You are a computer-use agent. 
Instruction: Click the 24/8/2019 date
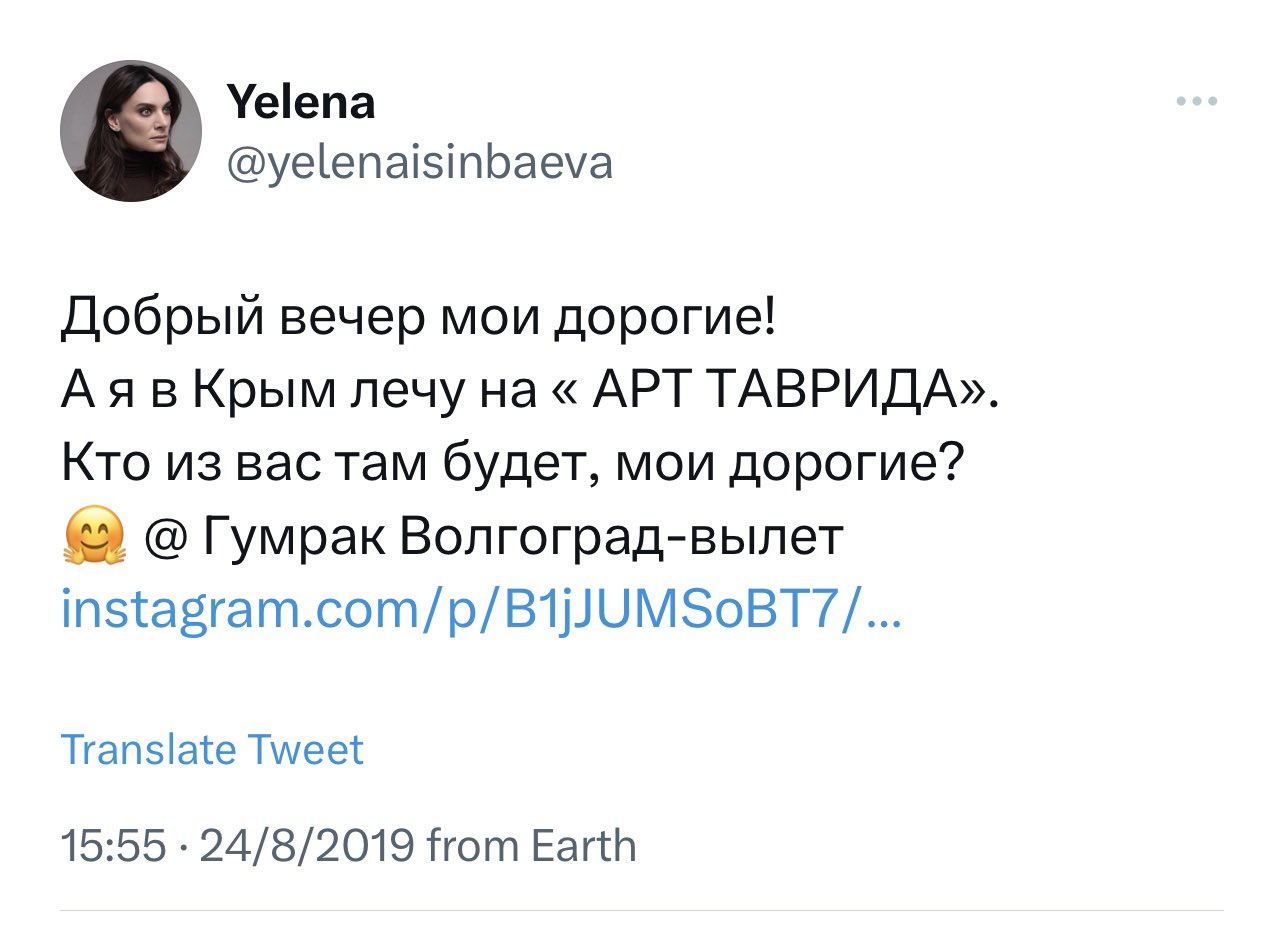coord(306,846)
